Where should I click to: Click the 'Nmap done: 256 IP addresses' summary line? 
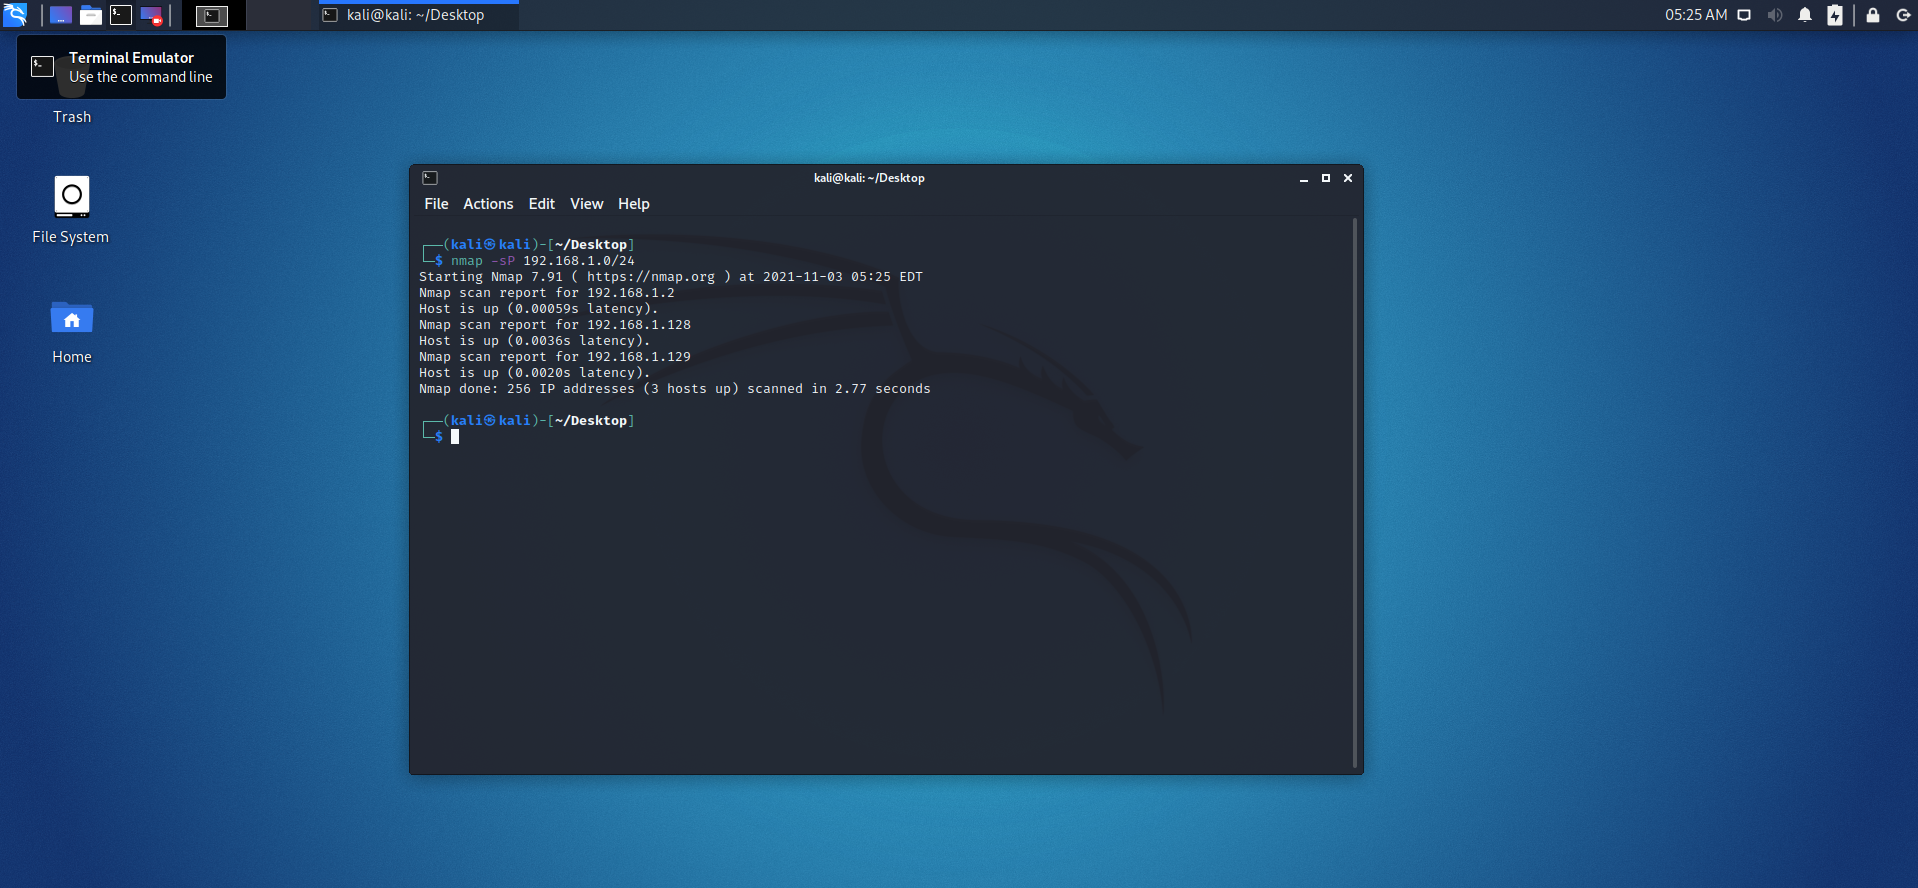click(675, 389)
